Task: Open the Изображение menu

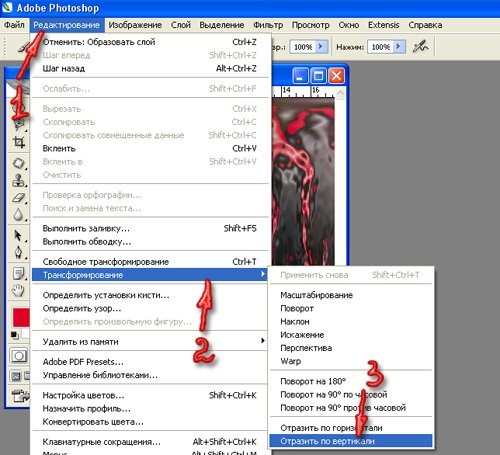Action: coord(135,25)
